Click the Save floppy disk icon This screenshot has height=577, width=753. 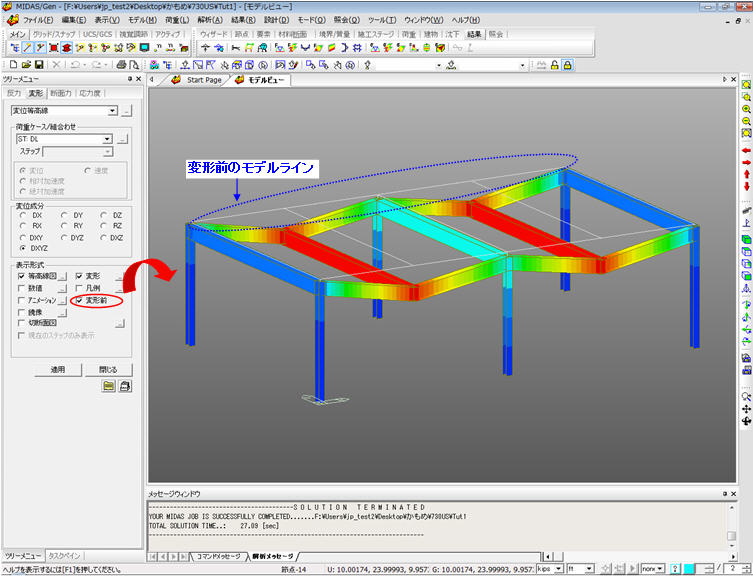click(39, 65)
